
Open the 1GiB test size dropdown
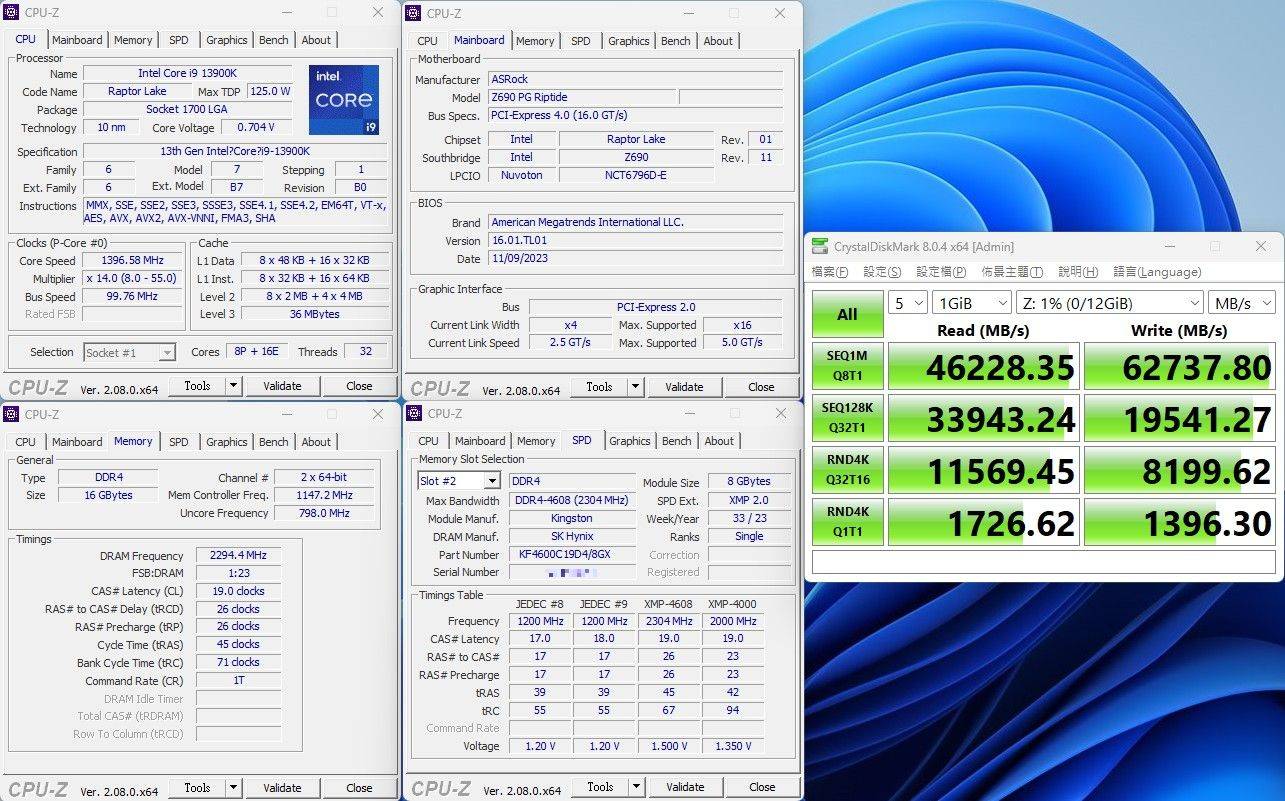click(x=973, y=303)
